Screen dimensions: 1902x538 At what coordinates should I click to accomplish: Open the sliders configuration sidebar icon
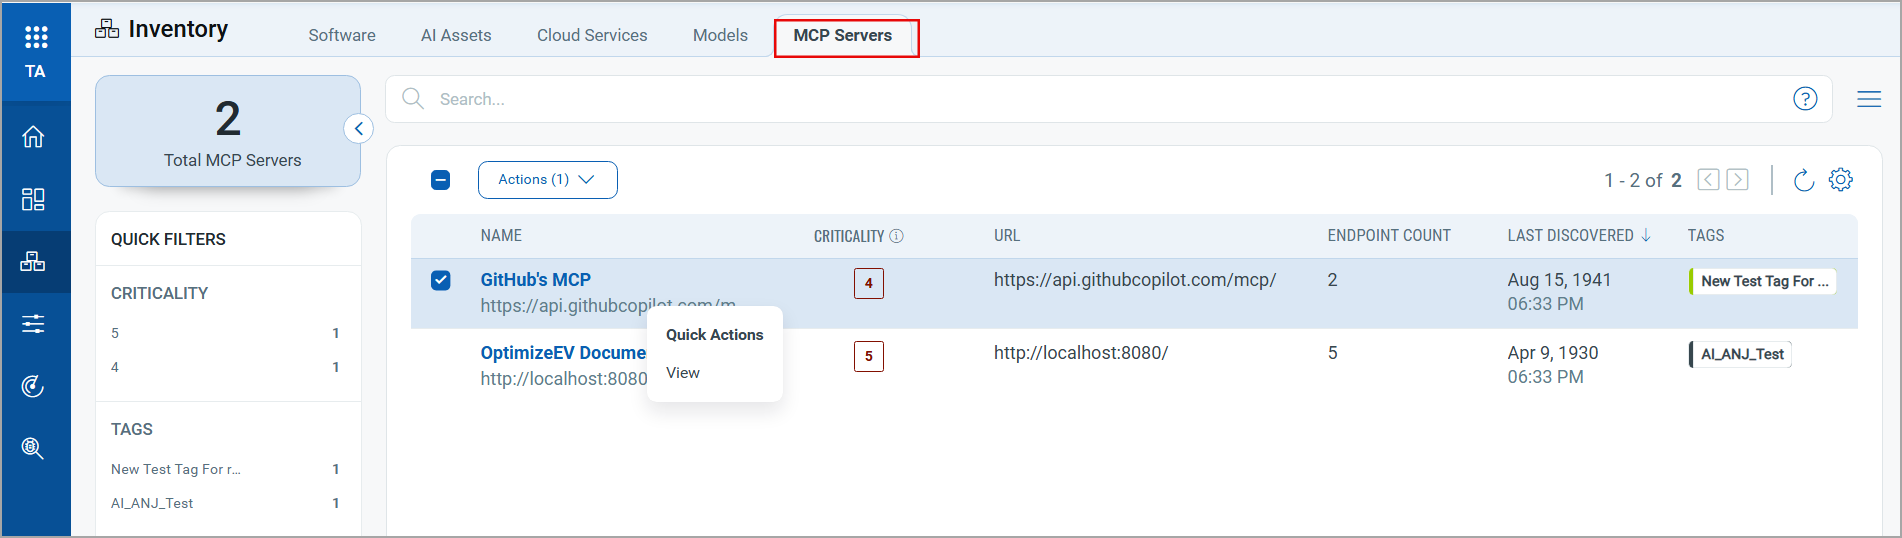coord(33,323)
